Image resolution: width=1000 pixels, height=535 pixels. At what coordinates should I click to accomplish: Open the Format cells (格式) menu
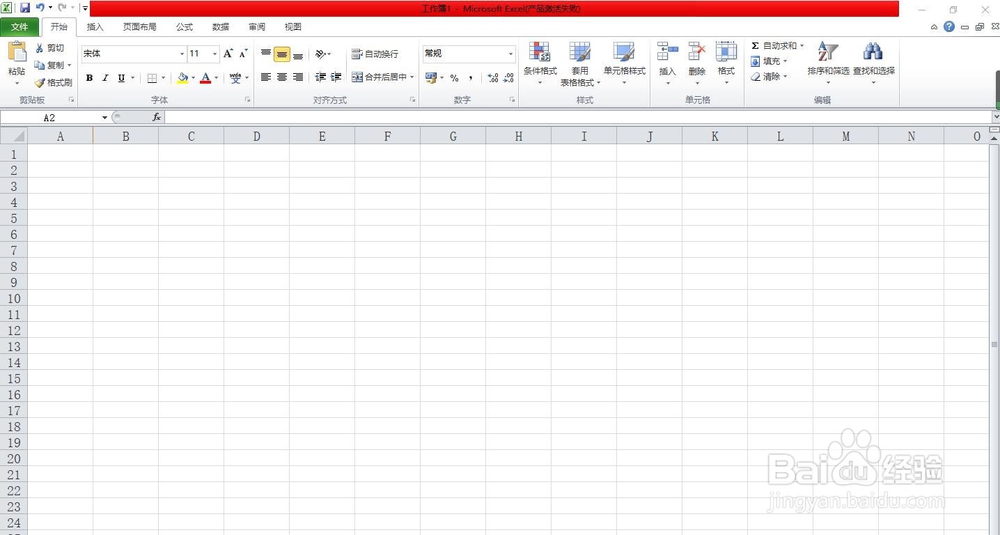726,62
